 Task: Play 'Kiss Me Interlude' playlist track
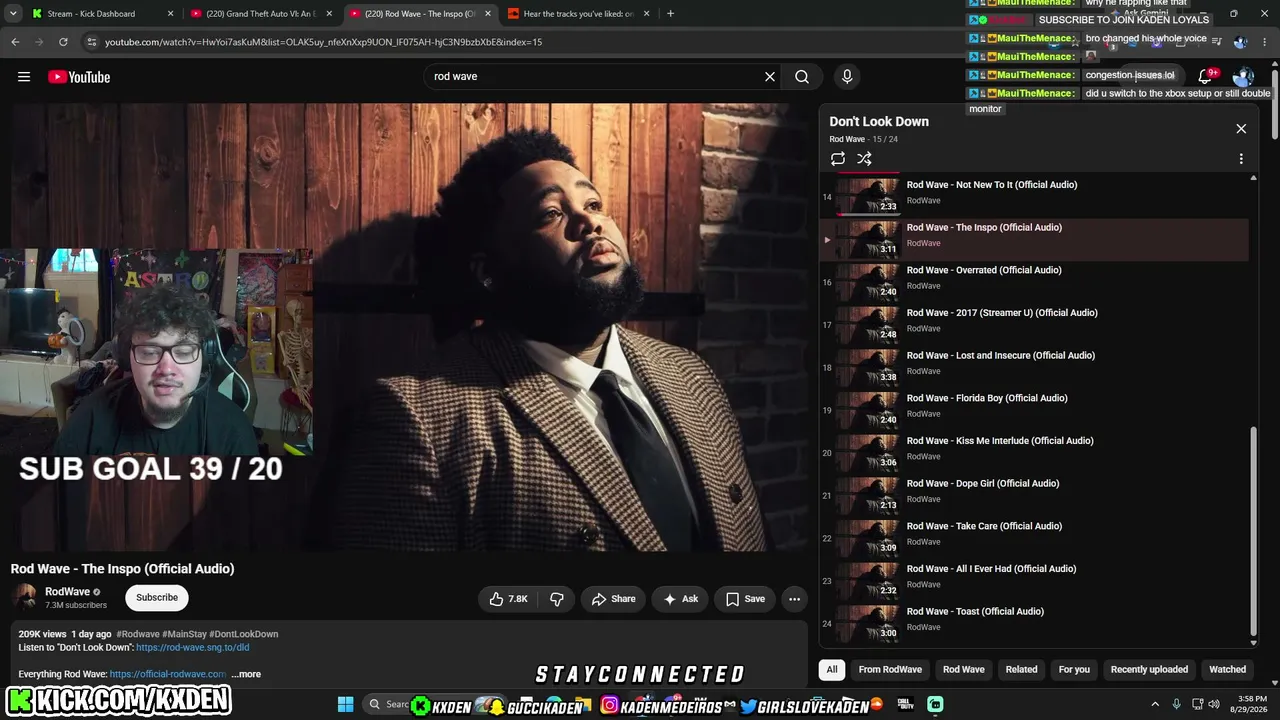1034,453
